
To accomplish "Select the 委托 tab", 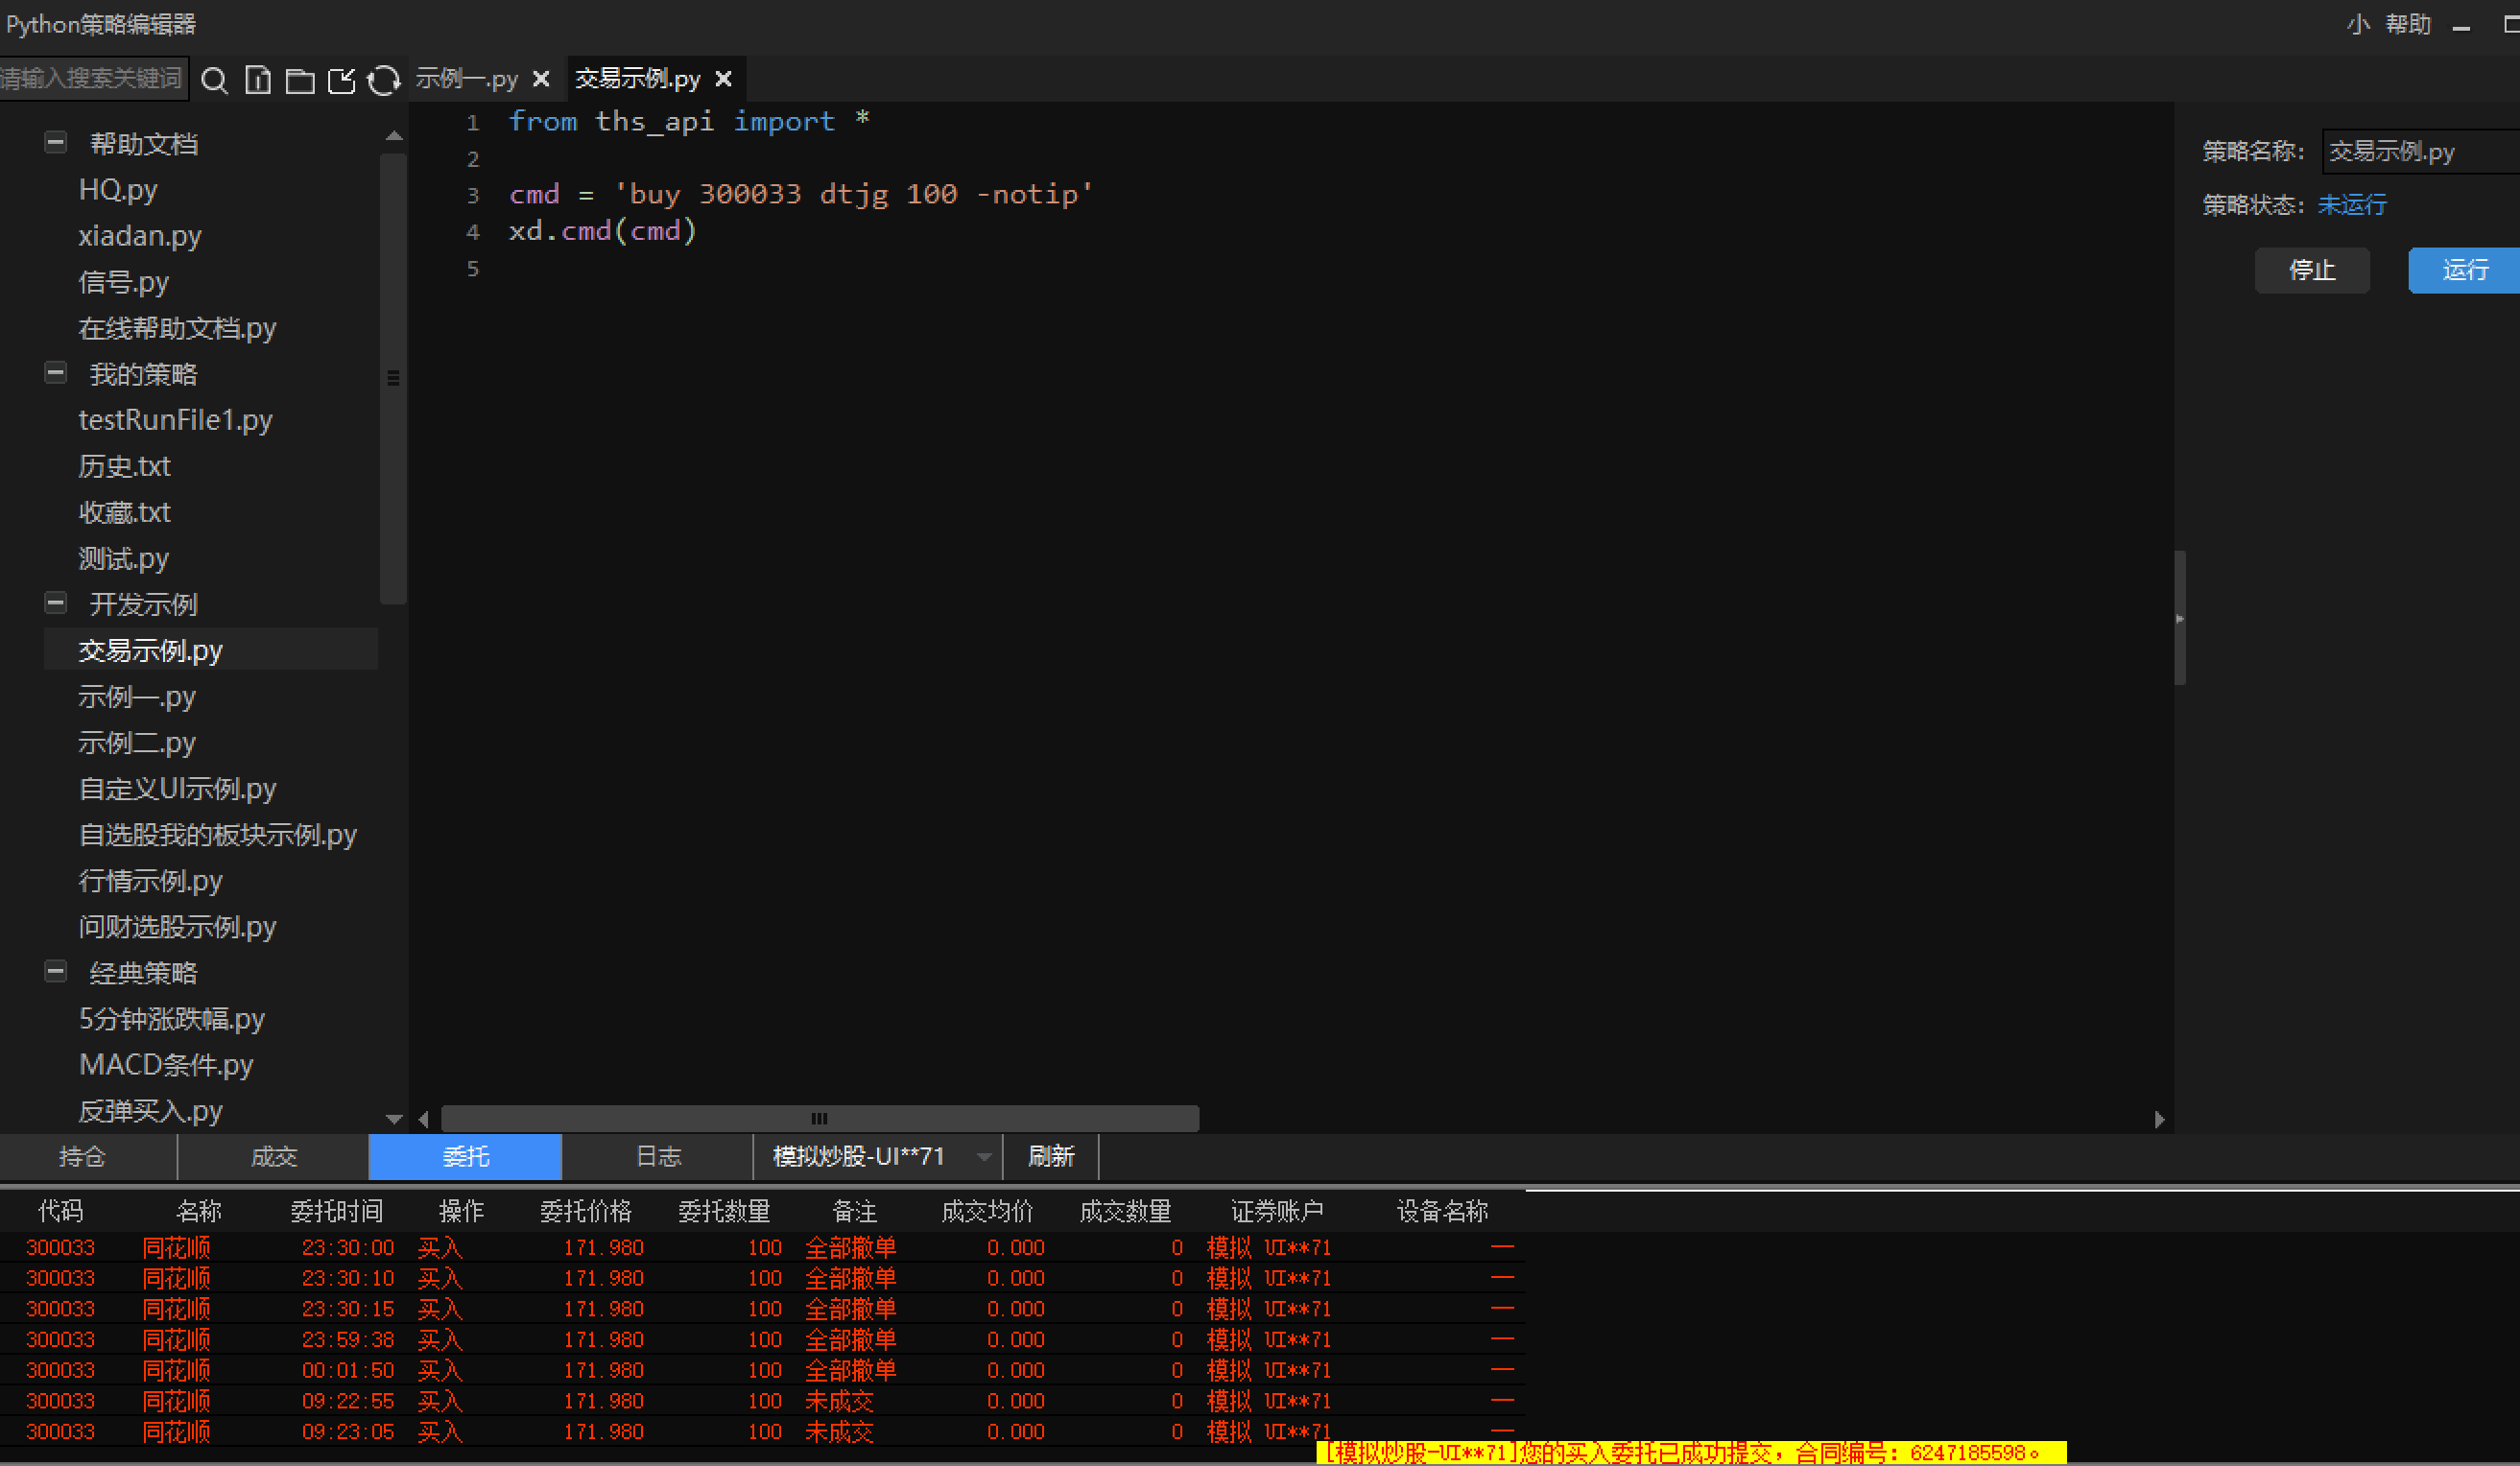I will click(466, 1157).
